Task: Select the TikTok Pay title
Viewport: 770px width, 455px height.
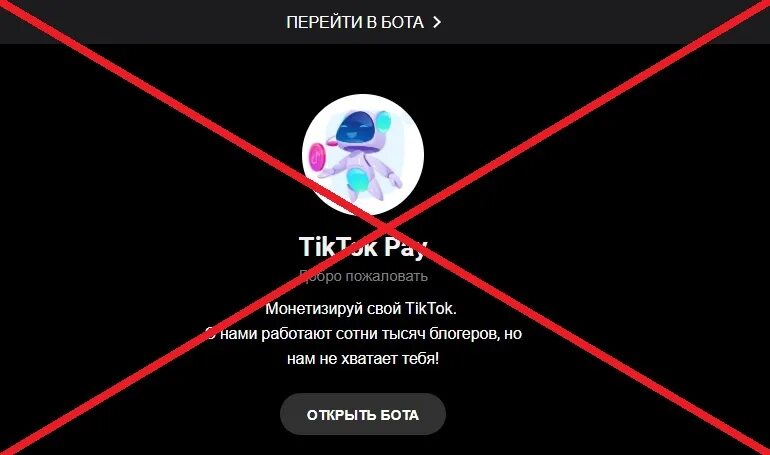Action: (x=363, y=246)
